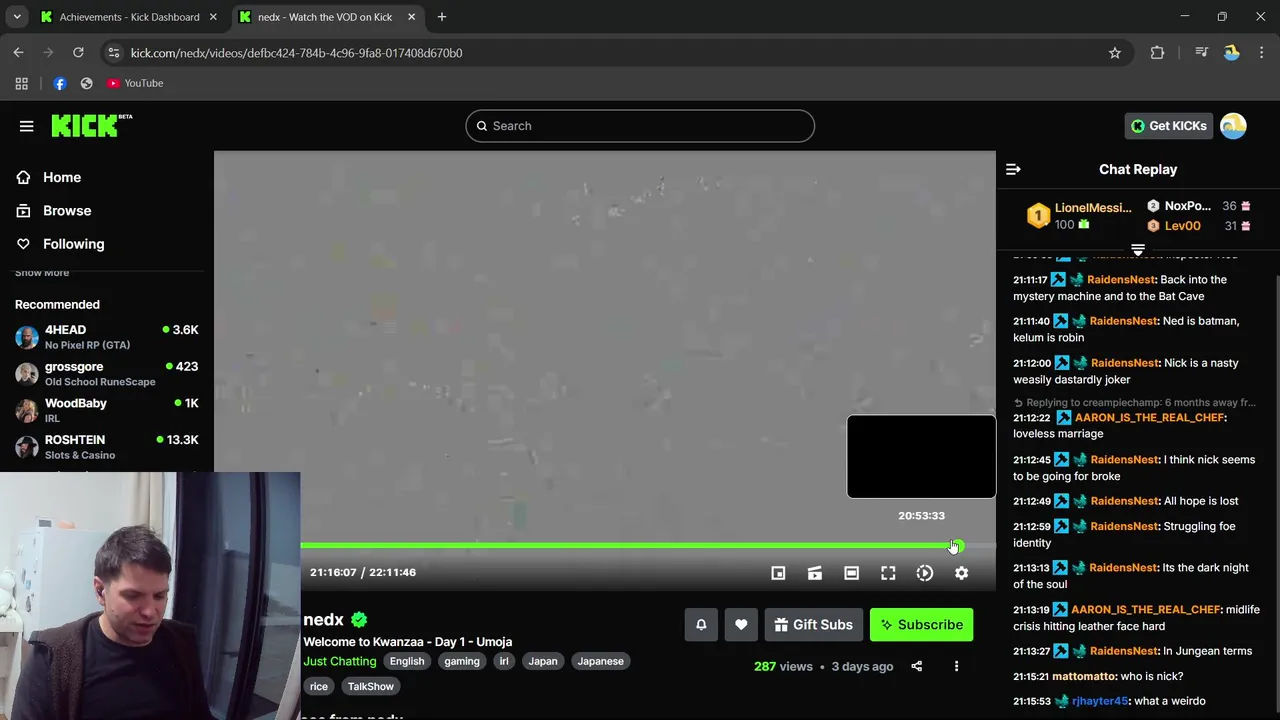Screen dimensions: 1280x720
Task: Open recommended channel WoodBaby
Action: [106, 410]
